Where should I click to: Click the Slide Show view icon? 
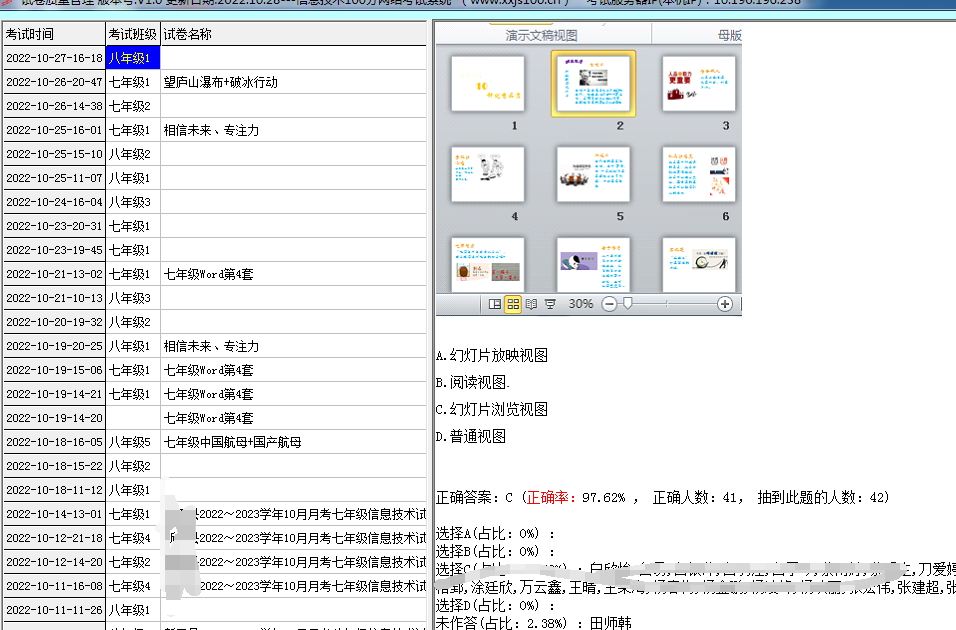[550, 304]
